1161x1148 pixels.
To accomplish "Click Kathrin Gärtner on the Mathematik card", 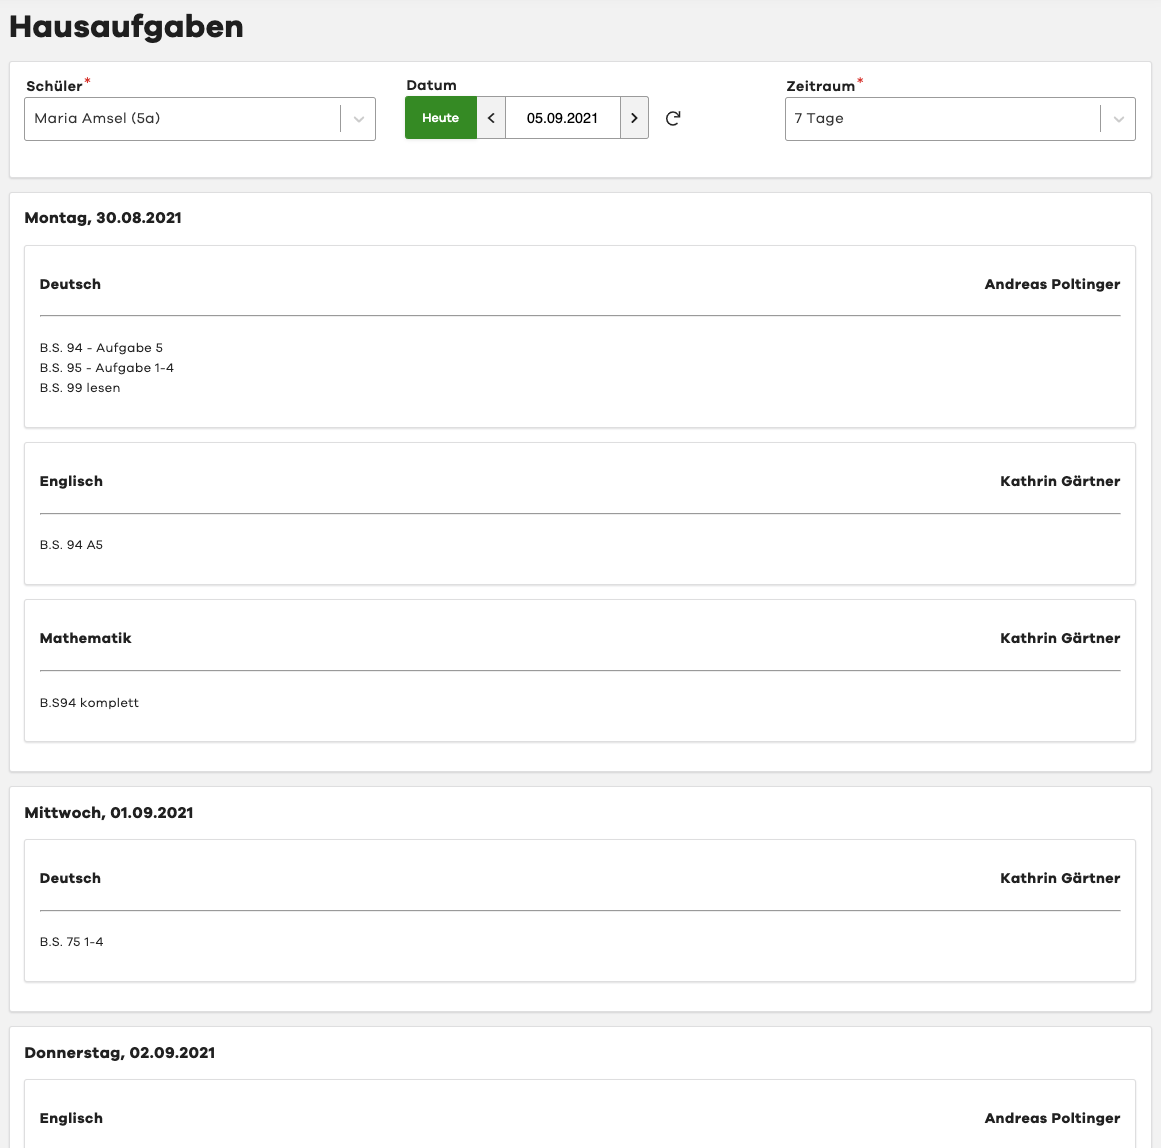I will tap(1060, 638).
